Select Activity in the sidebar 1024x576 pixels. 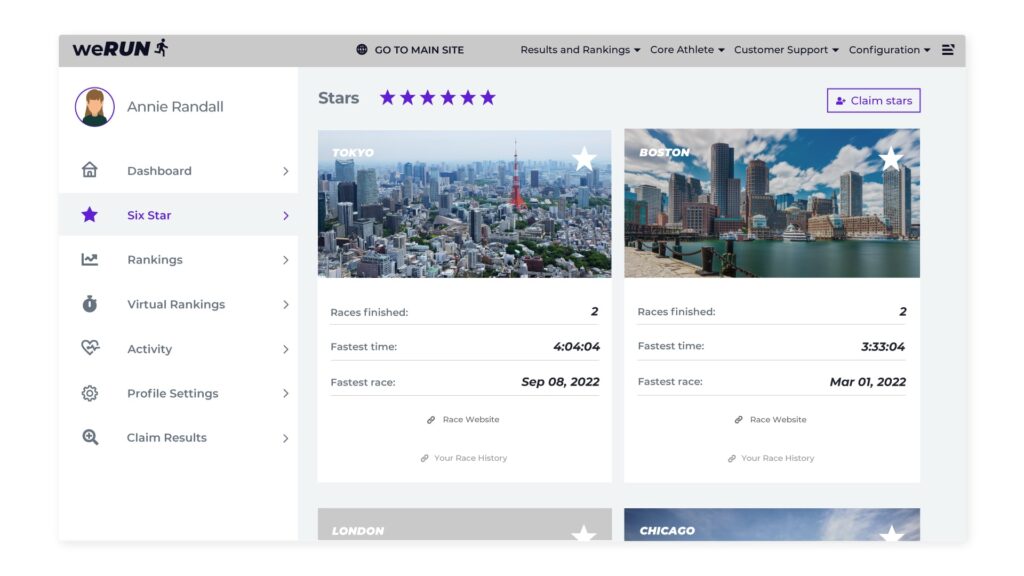point(178,349)
